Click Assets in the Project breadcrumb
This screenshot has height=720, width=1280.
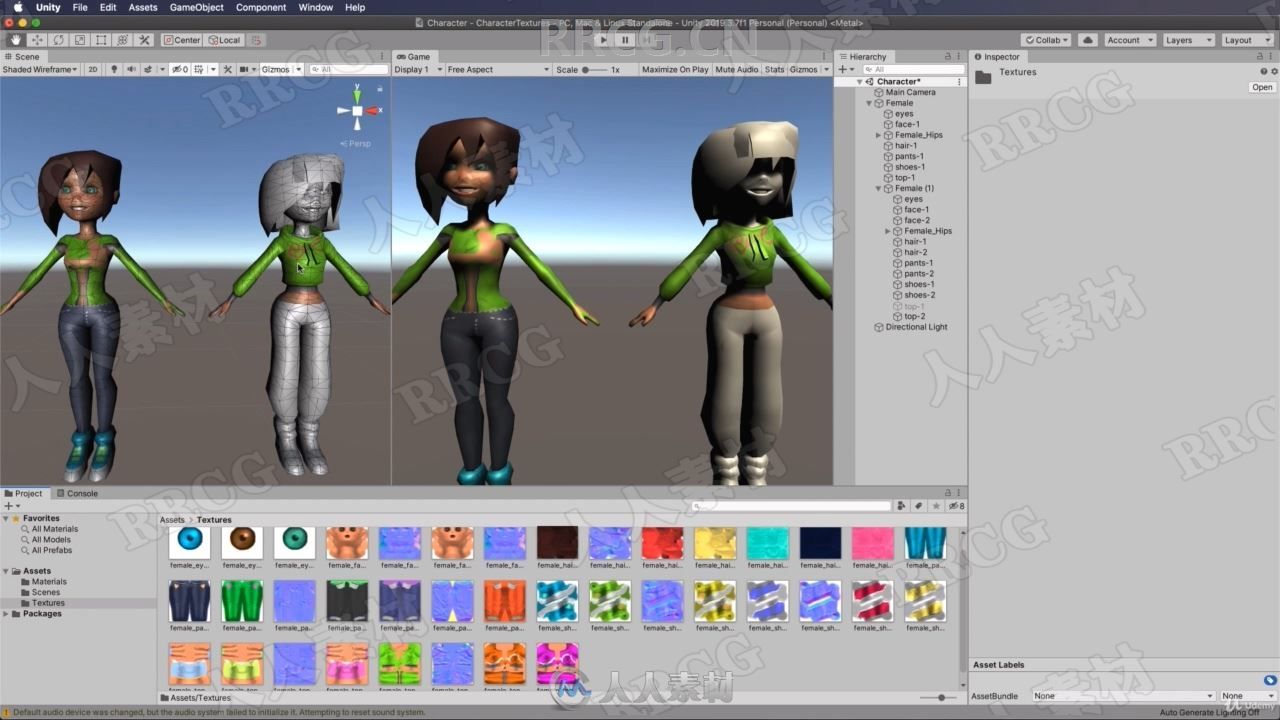point(172,520)
